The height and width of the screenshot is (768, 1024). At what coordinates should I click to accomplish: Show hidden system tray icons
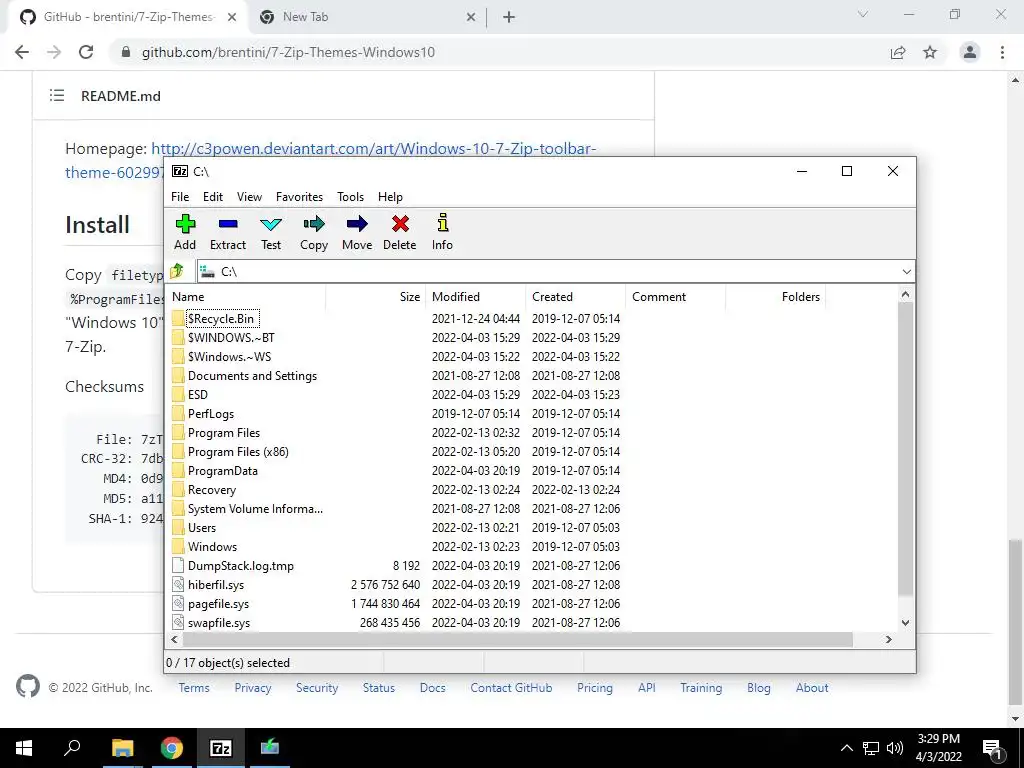pyautogui.click(x=846, y=748)
